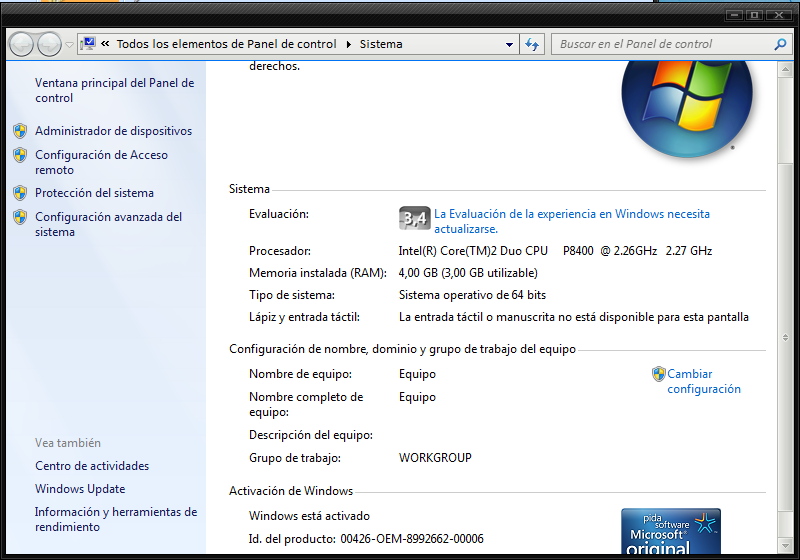Click the refresh button beside the address bar

click(x=532, y=44)
